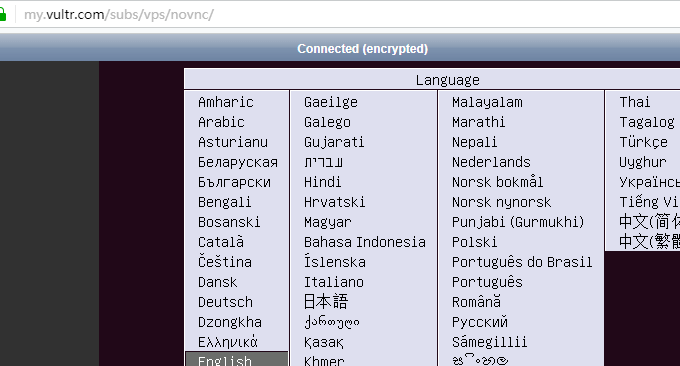Choose Bosanski language
This screenshot has width=680, height=366.
click(x=229, y=222)
